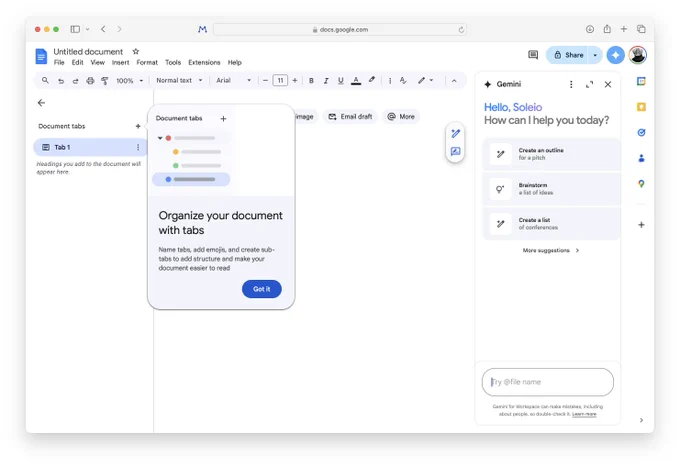680x467 pixels.
Task: Open Google Tasks side panel icon
Action: point(641,133)
